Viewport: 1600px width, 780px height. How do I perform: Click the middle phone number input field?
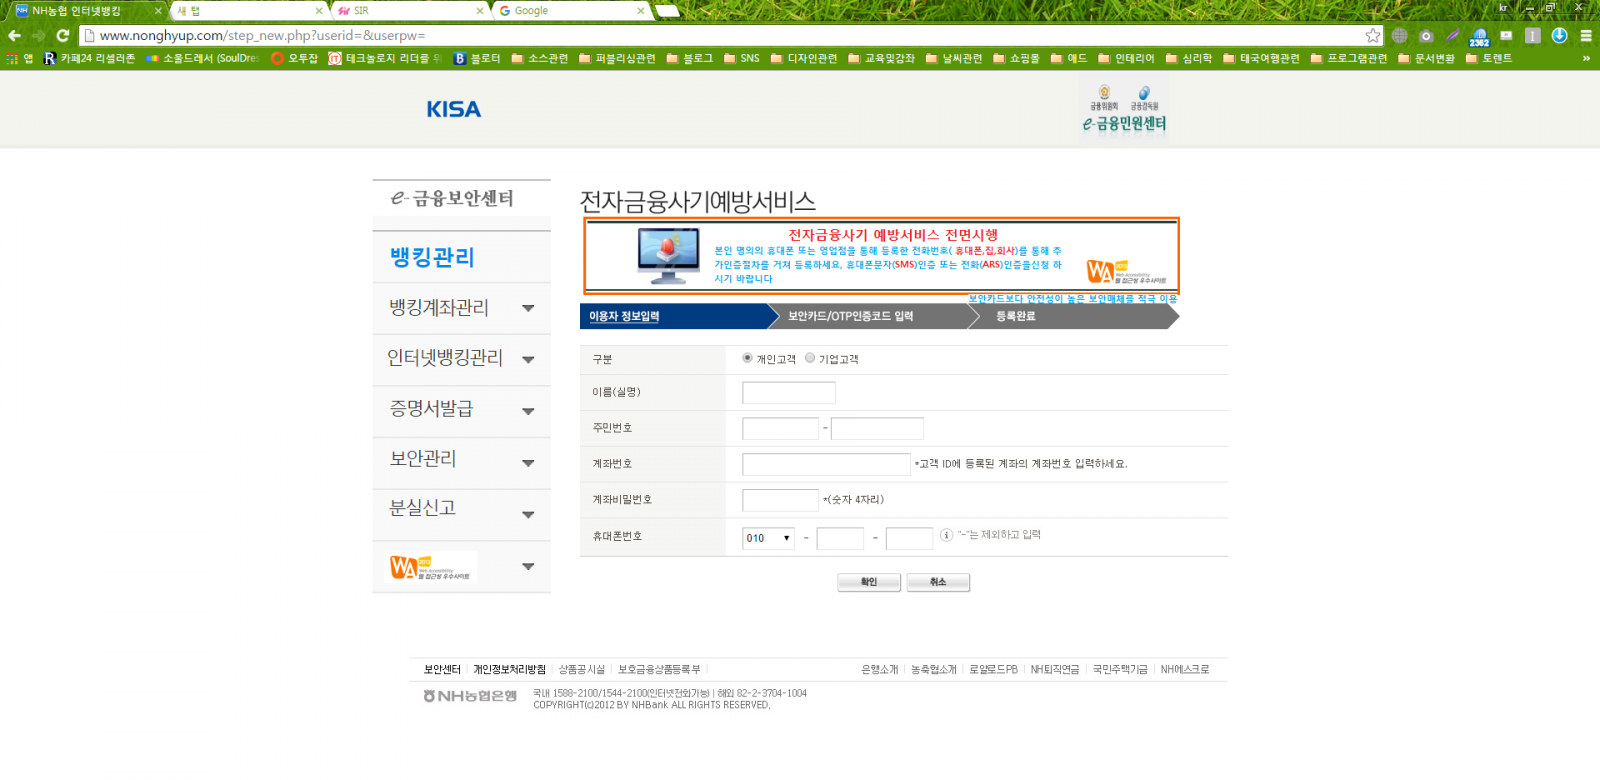(x=840, y=538)
